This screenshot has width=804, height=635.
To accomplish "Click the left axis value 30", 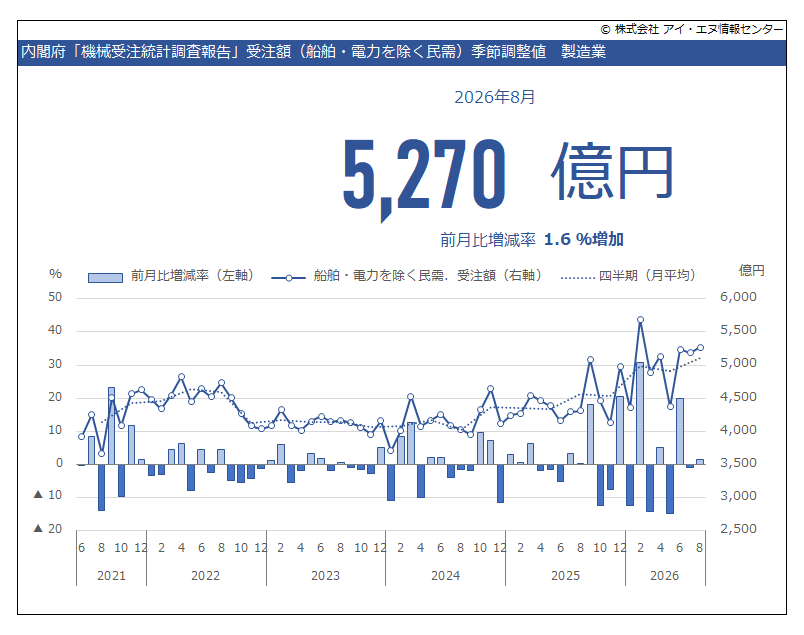I will 55,364.
